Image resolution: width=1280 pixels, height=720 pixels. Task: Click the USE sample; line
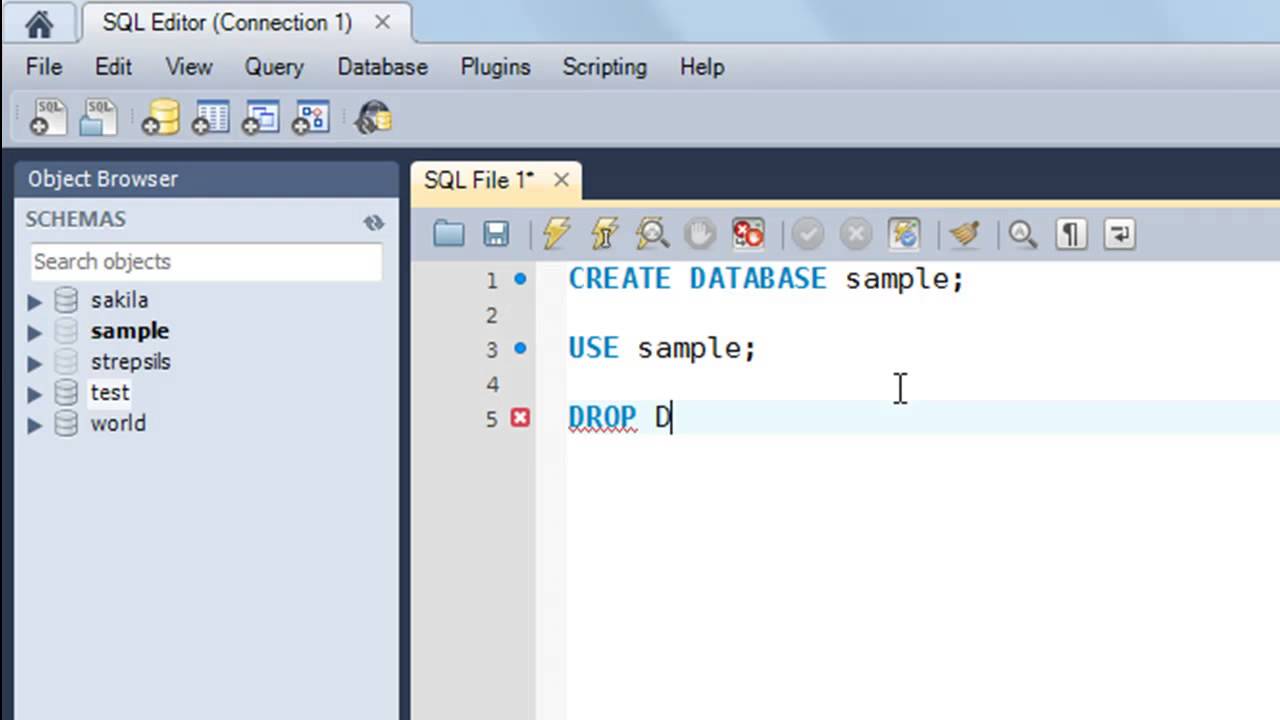pyautogui.click(x=662, y=348)
